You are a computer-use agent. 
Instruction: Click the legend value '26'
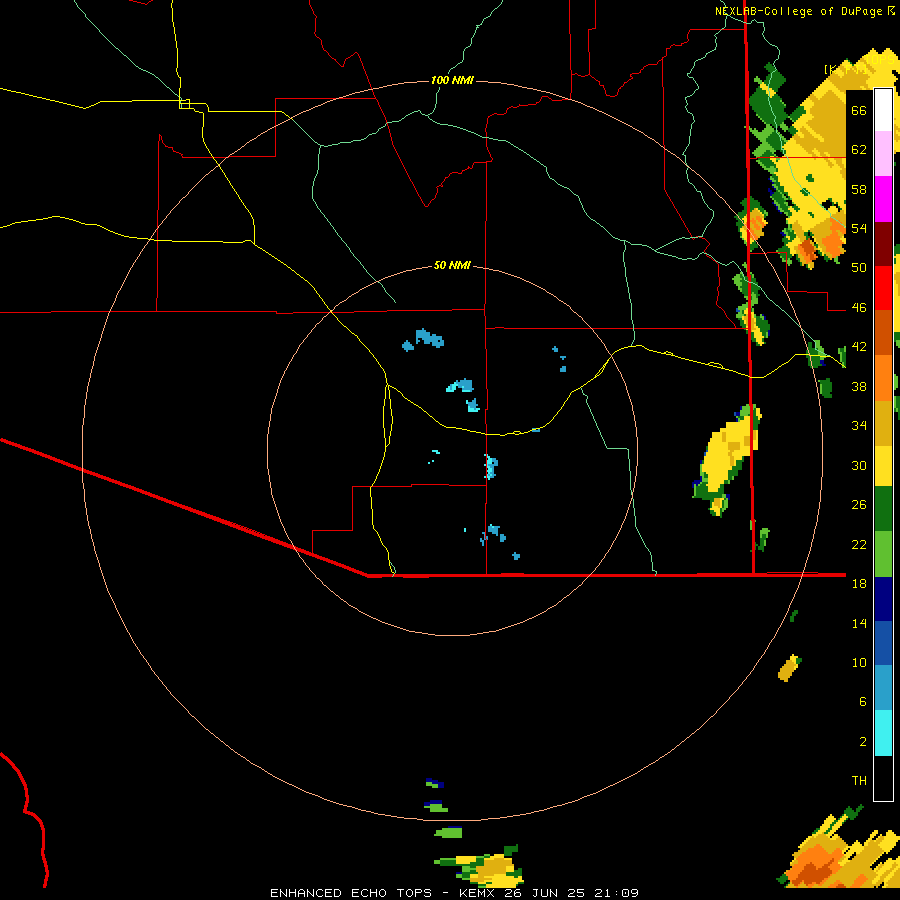coord(859,505)
